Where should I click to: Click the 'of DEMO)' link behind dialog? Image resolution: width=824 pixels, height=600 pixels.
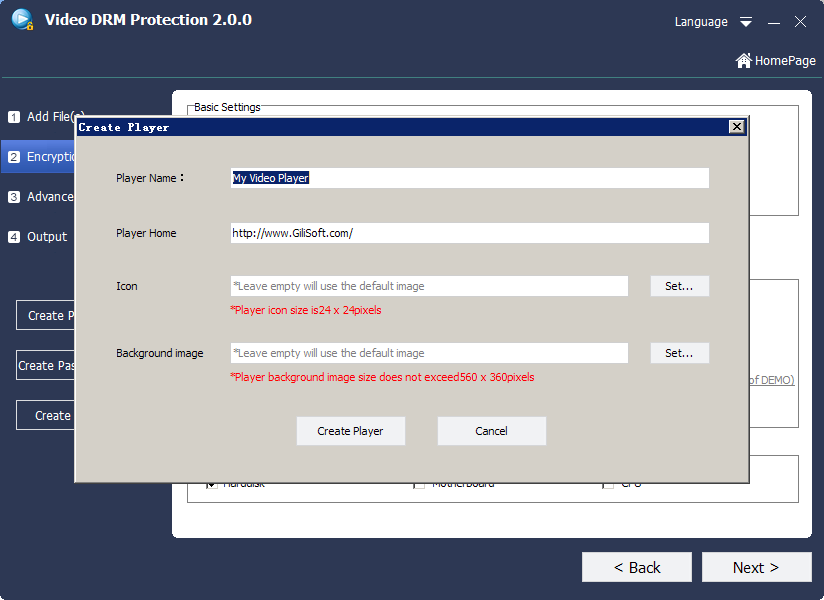(771, 380)
